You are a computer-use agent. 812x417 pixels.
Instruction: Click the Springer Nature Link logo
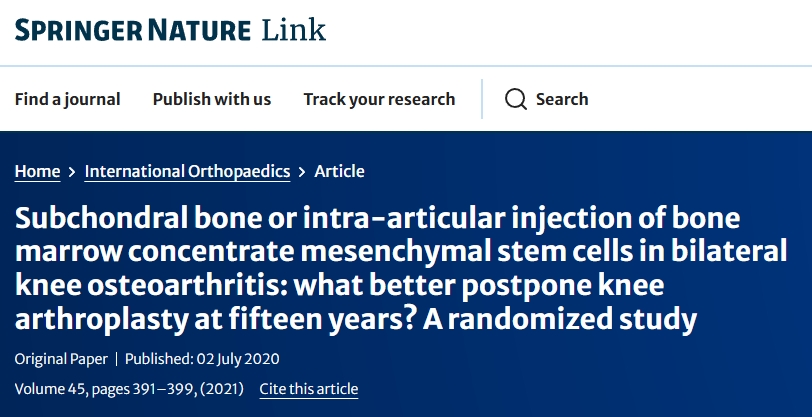(x=170, y=29)
